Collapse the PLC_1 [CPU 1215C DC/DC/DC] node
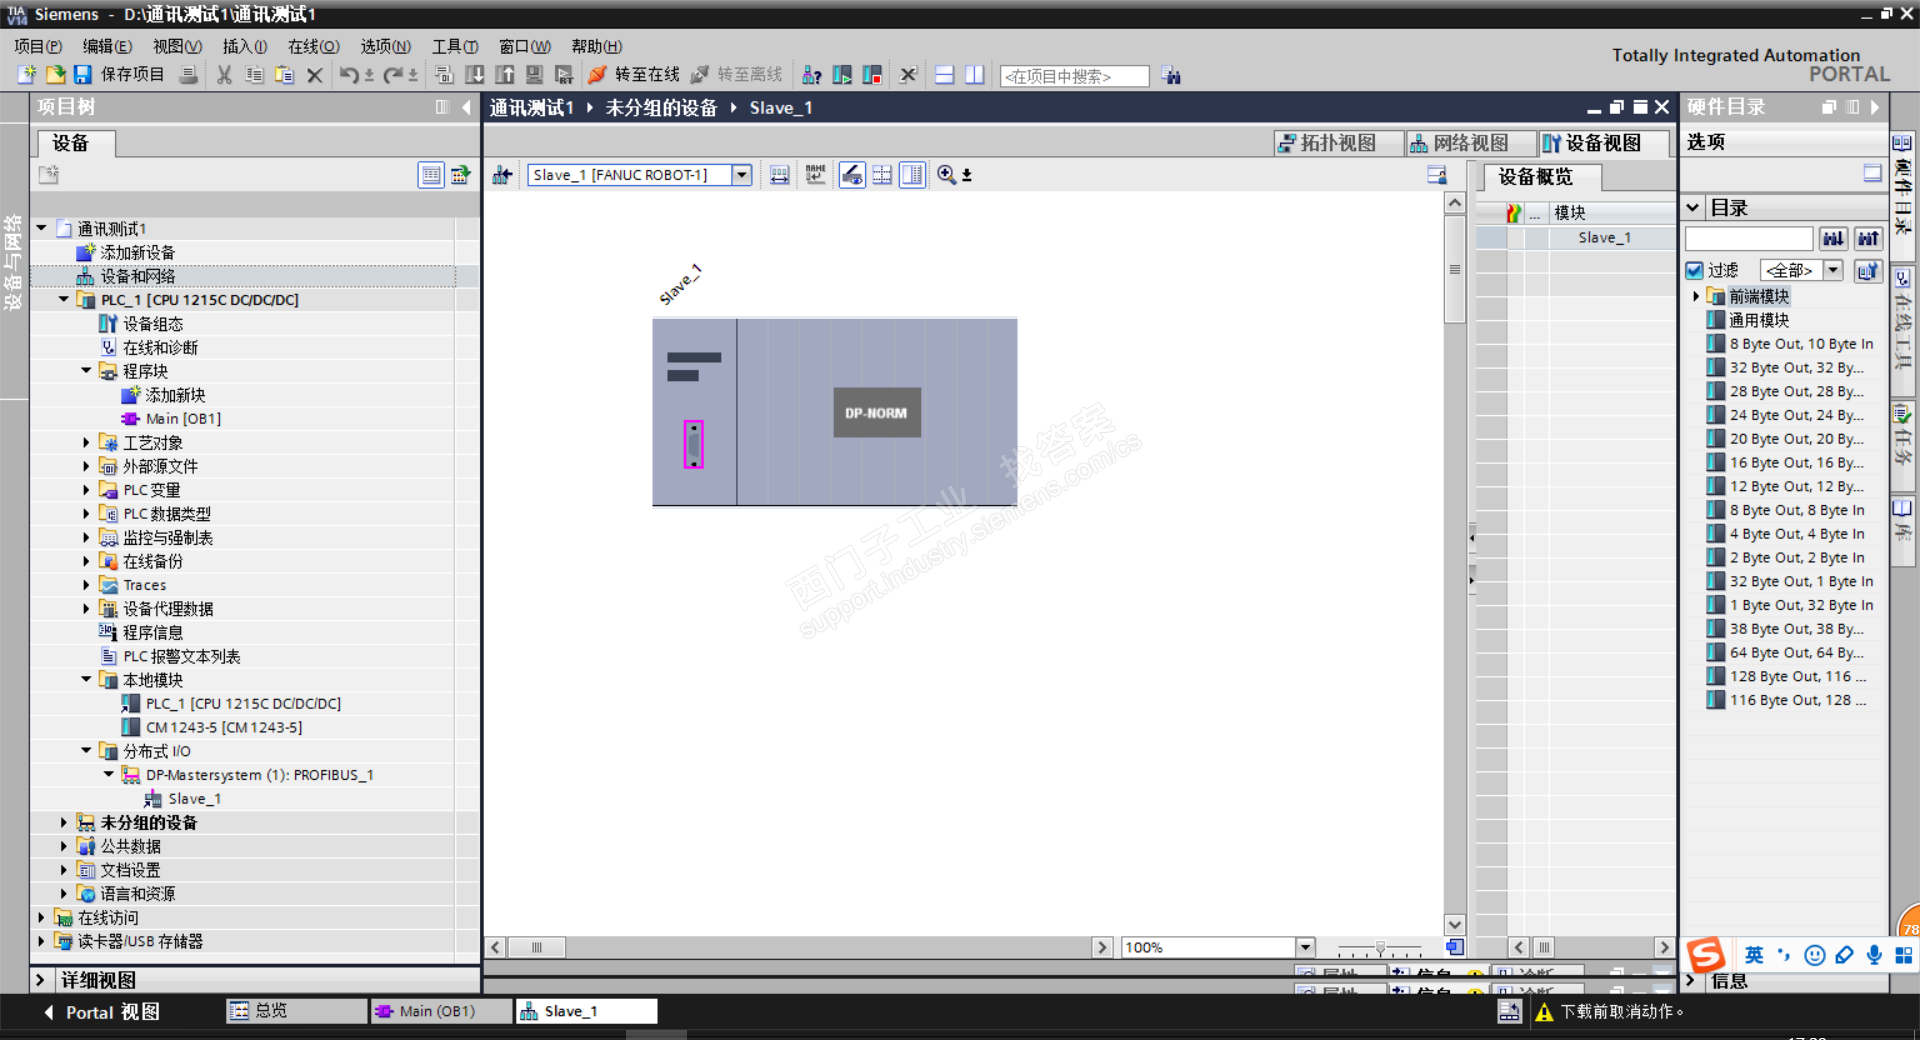This screenshot has width=1920, height=1040. point(64,299)
